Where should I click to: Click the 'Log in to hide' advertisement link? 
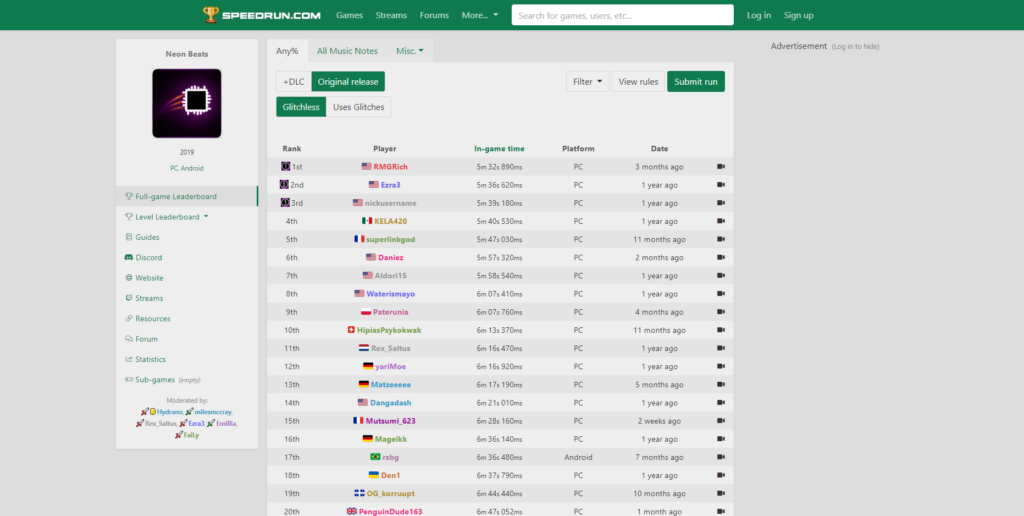[x=856, y=46]
